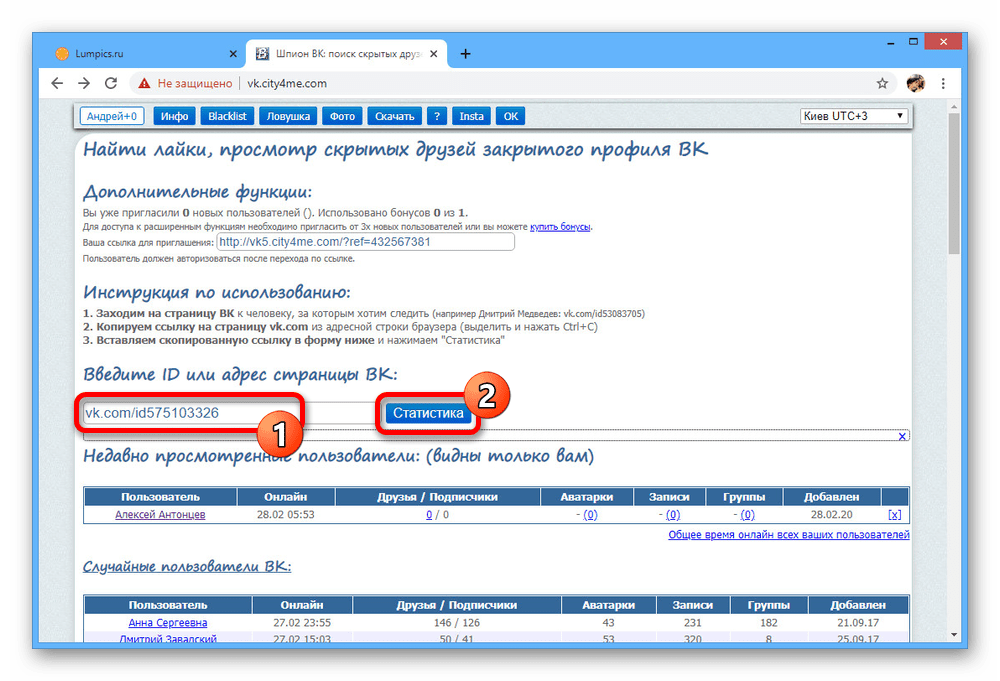Minimize the Chrome window
The height and width of the screenshot is (681, 1000).
(x=890, y=42)
